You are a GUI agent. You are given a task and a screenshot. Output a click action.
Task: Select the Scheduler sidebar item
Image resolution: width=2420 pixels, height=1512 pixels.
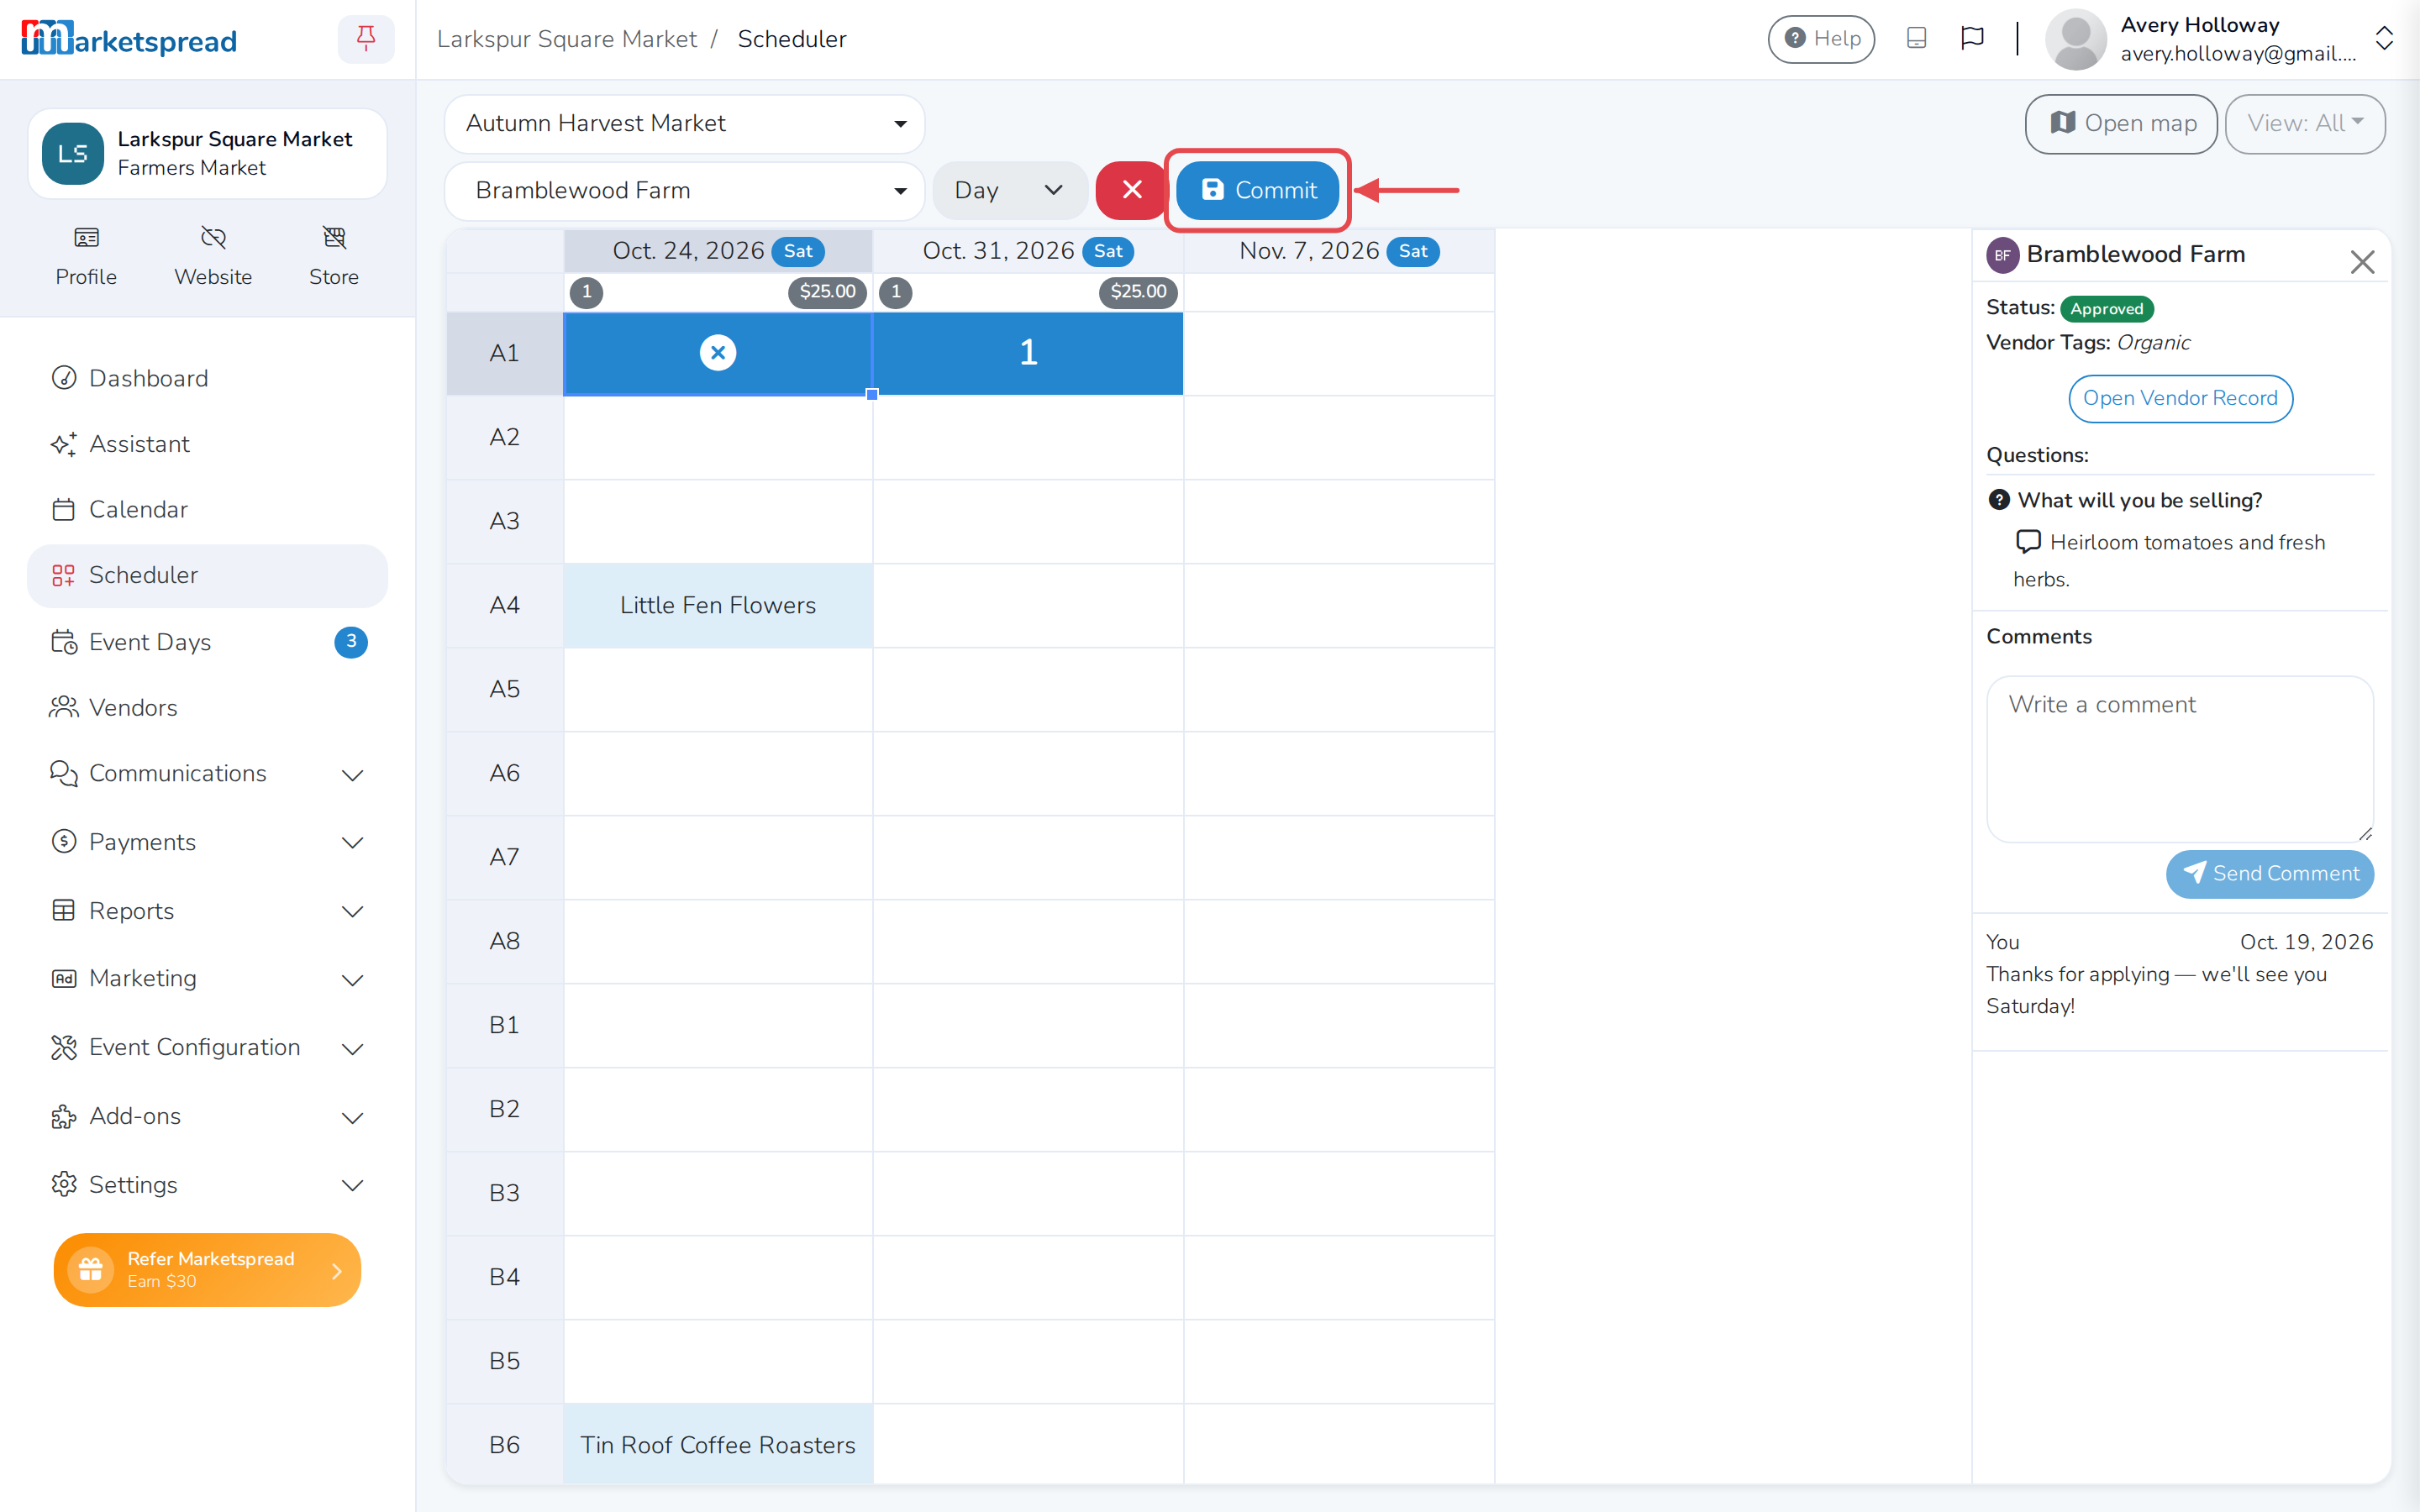click(x=207, y=575)
